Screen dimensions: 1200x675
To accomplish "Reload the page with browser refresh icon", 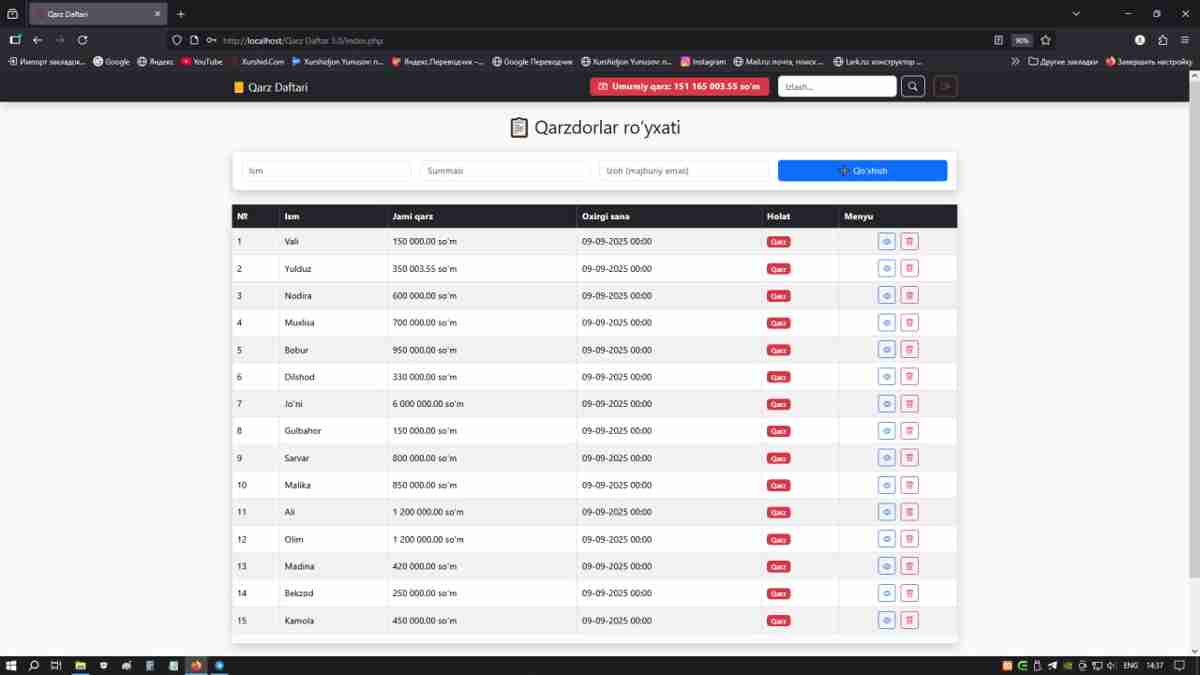I will pyautogui.click(x=82, y=40).
